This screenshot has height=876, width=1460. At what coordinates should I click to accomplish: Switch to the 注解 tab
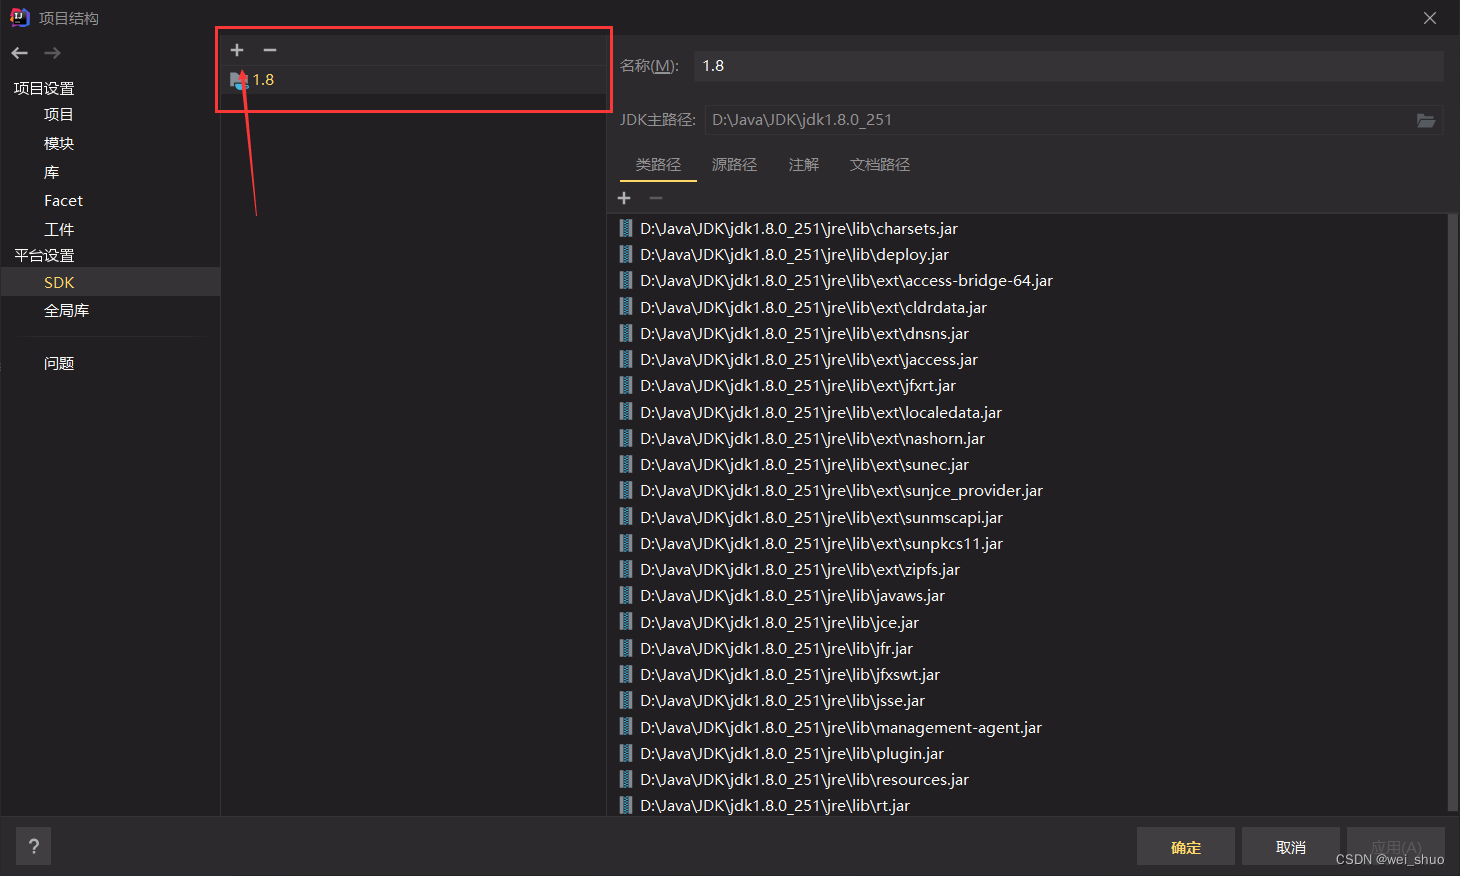point(804,165)
